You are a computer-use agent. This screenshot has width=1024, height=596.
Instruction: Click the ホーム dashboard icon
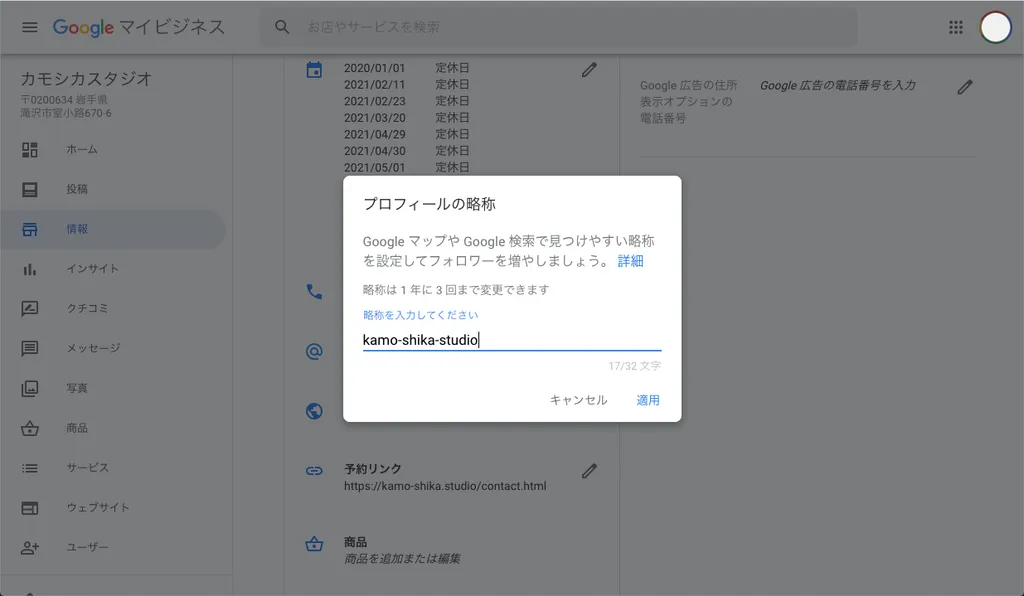pos(29,149)
